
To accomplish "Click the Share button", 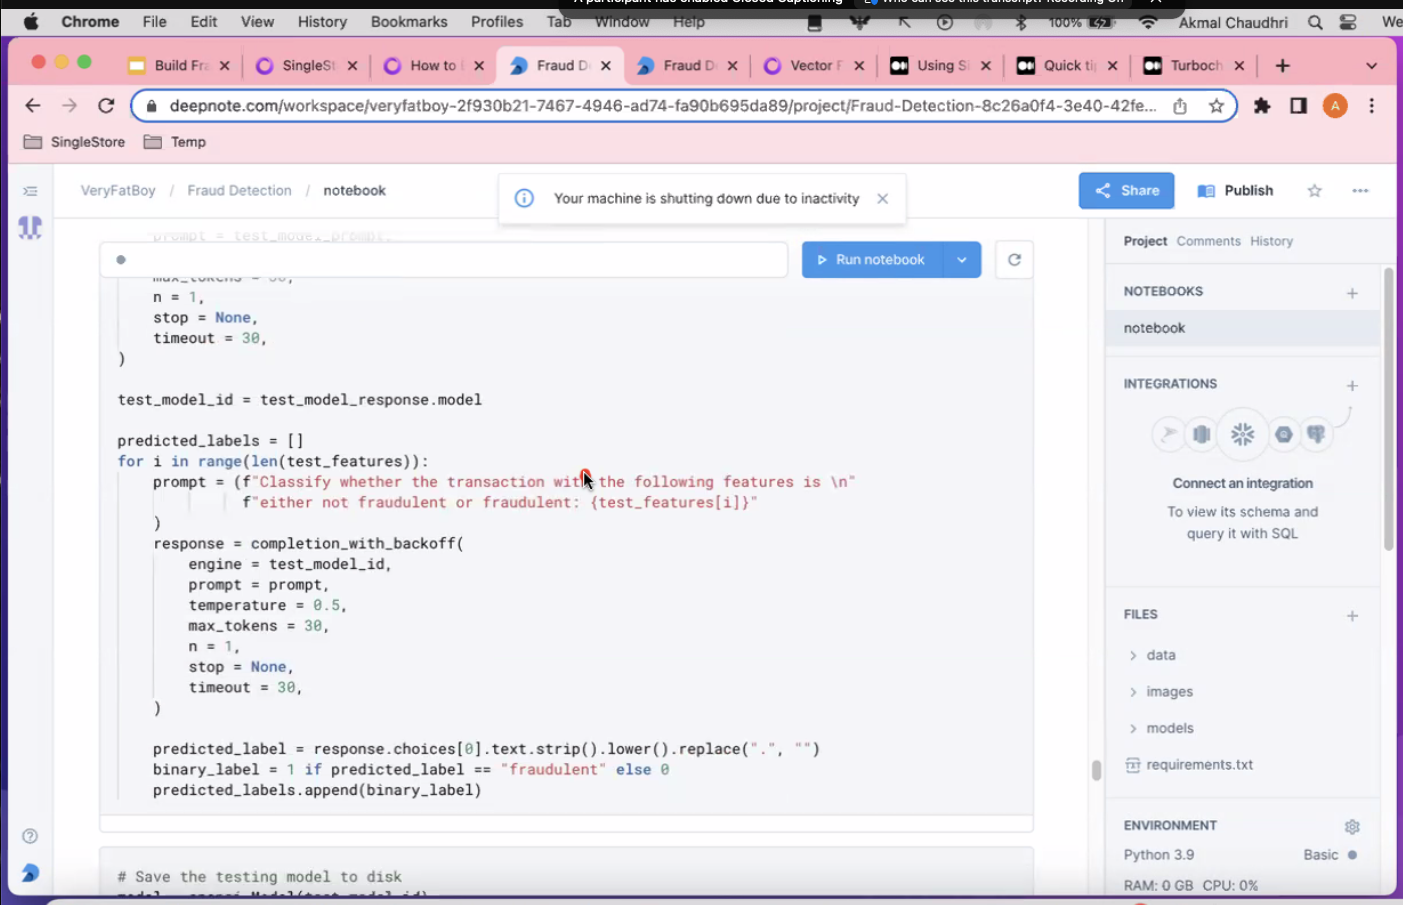I will [1126, 191].
